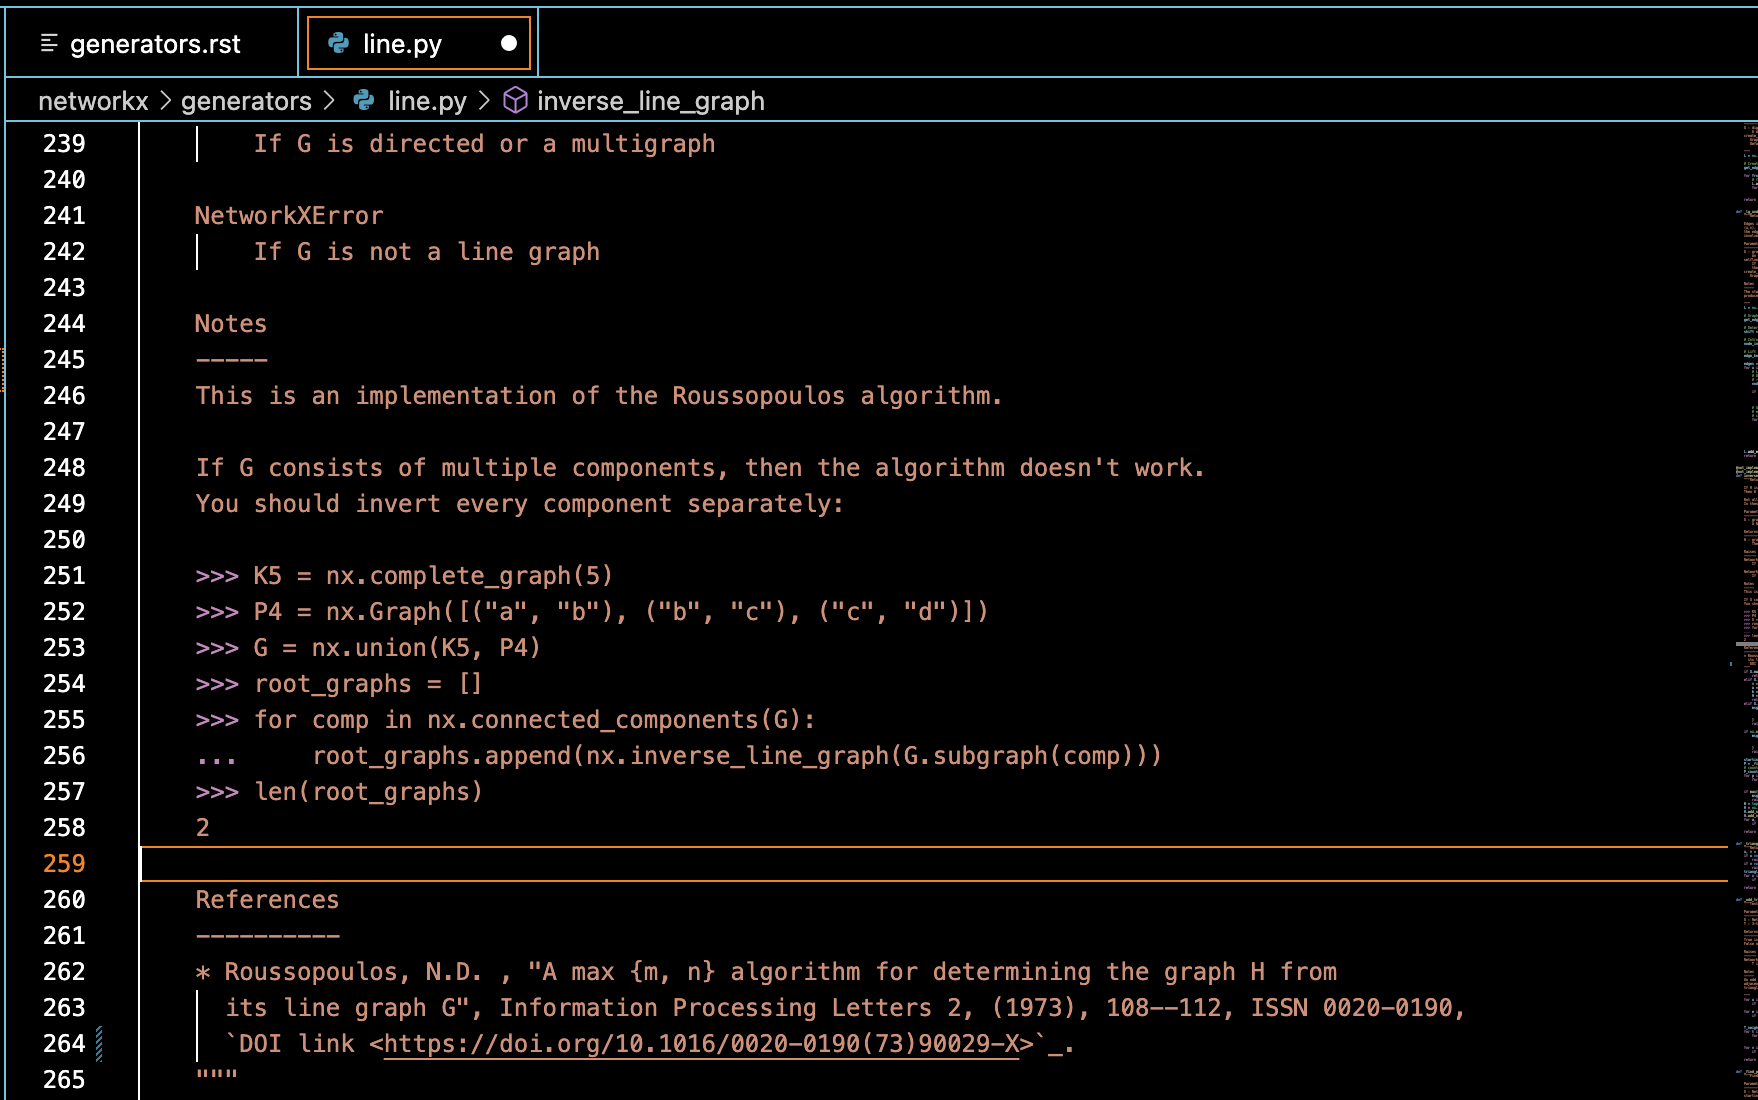Switch to the generators.rst tab
The height and width of the screenshot is (1100, 1758).
coord(154,44)
